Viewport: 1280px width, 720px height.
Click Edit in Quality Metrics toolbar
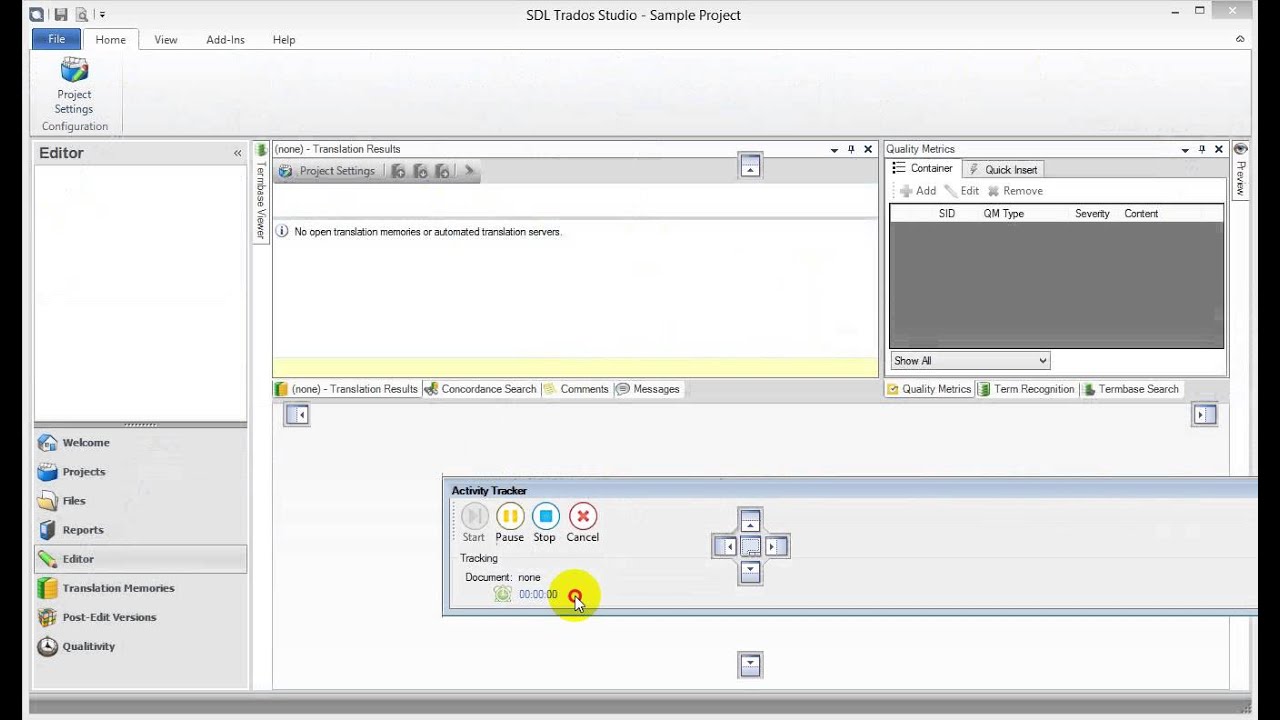click(961, 191)
